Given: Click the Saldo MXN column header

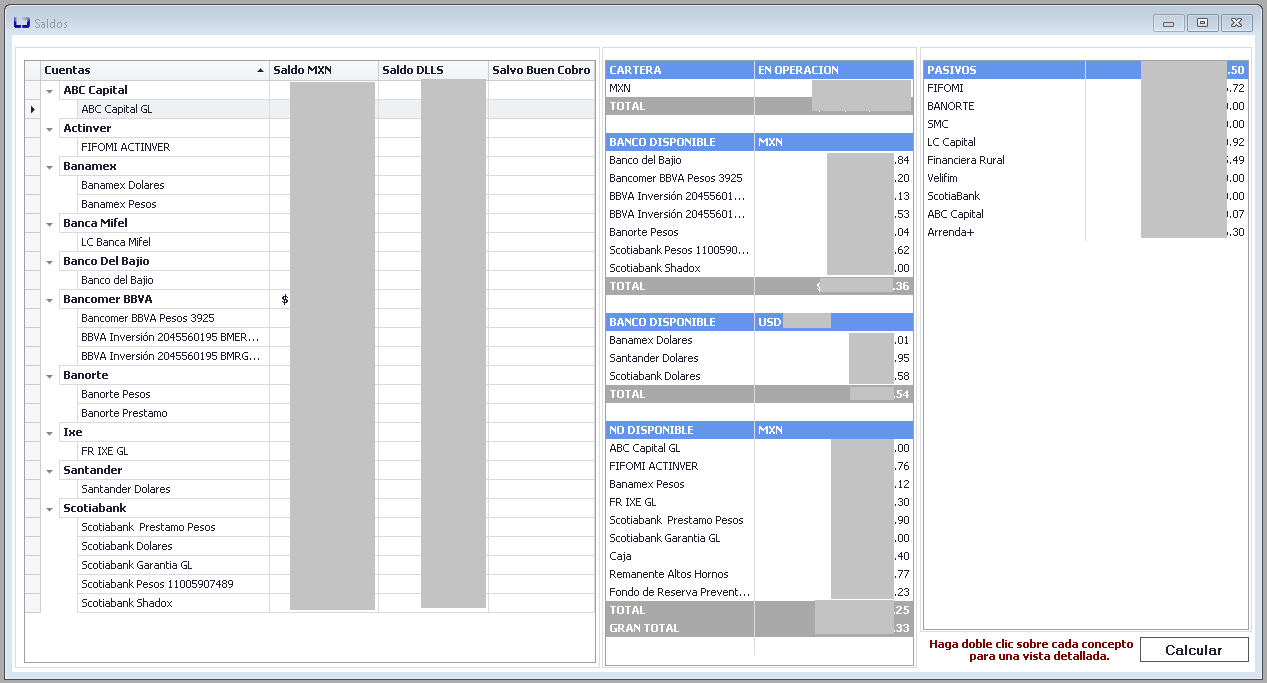Looking at the screenshot, I should [x=324, y=70].
